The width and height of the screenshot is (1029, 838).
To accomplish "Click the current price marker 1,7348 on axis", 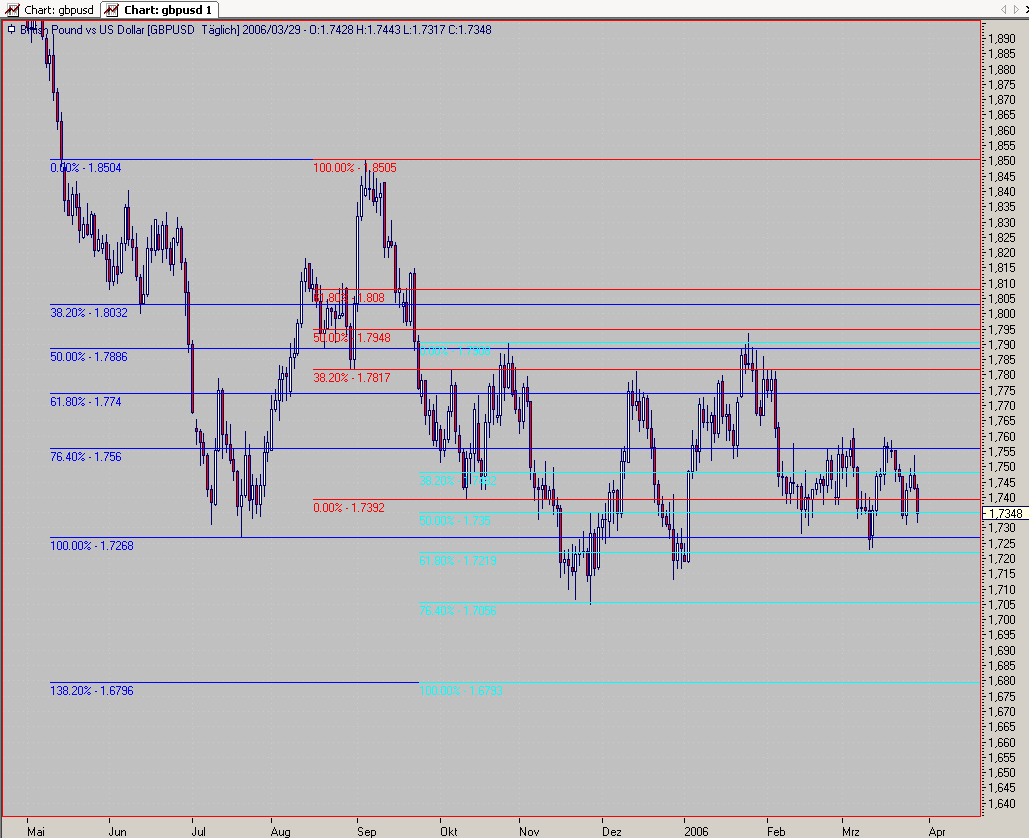I will point(1005,513).
